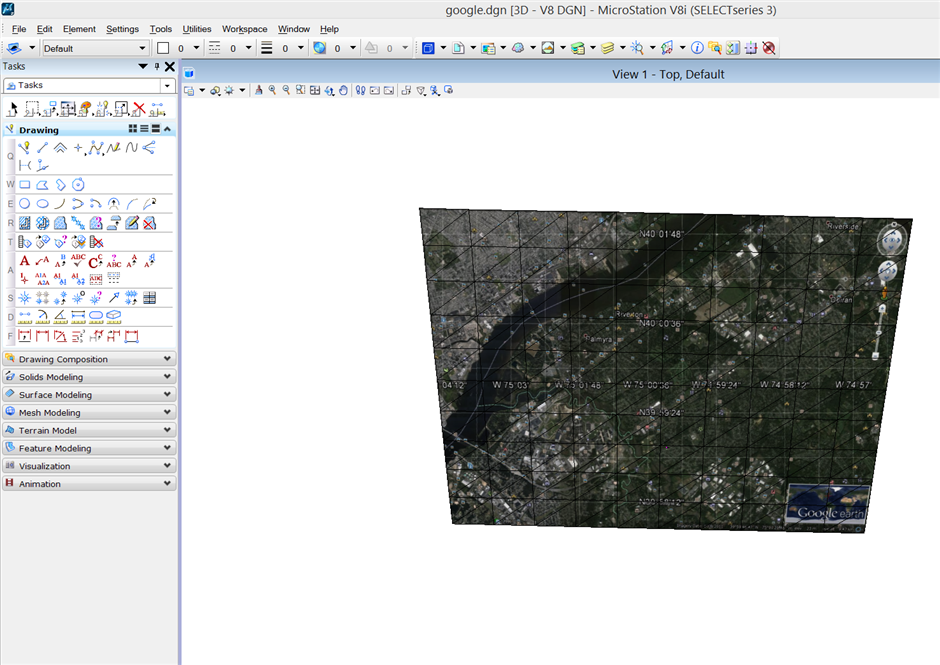Expand the Feature Modeling task group
This screenshot has height=665, width=940.
coord(89,448)
